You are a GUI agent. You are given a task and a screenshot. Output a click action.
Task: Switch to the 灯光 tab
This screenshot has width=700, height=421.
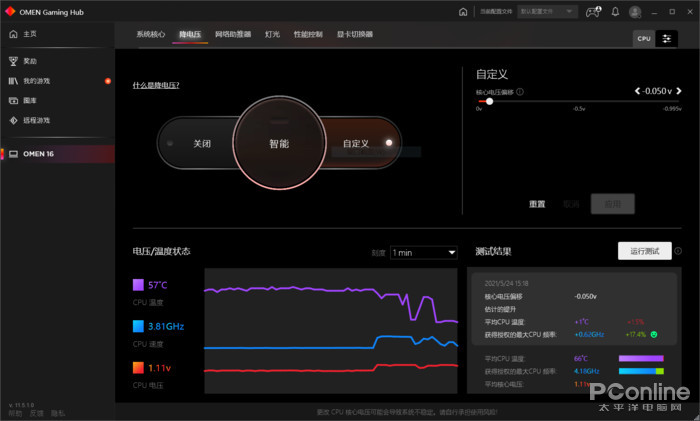pyautogui.click(x=272, y=34)
